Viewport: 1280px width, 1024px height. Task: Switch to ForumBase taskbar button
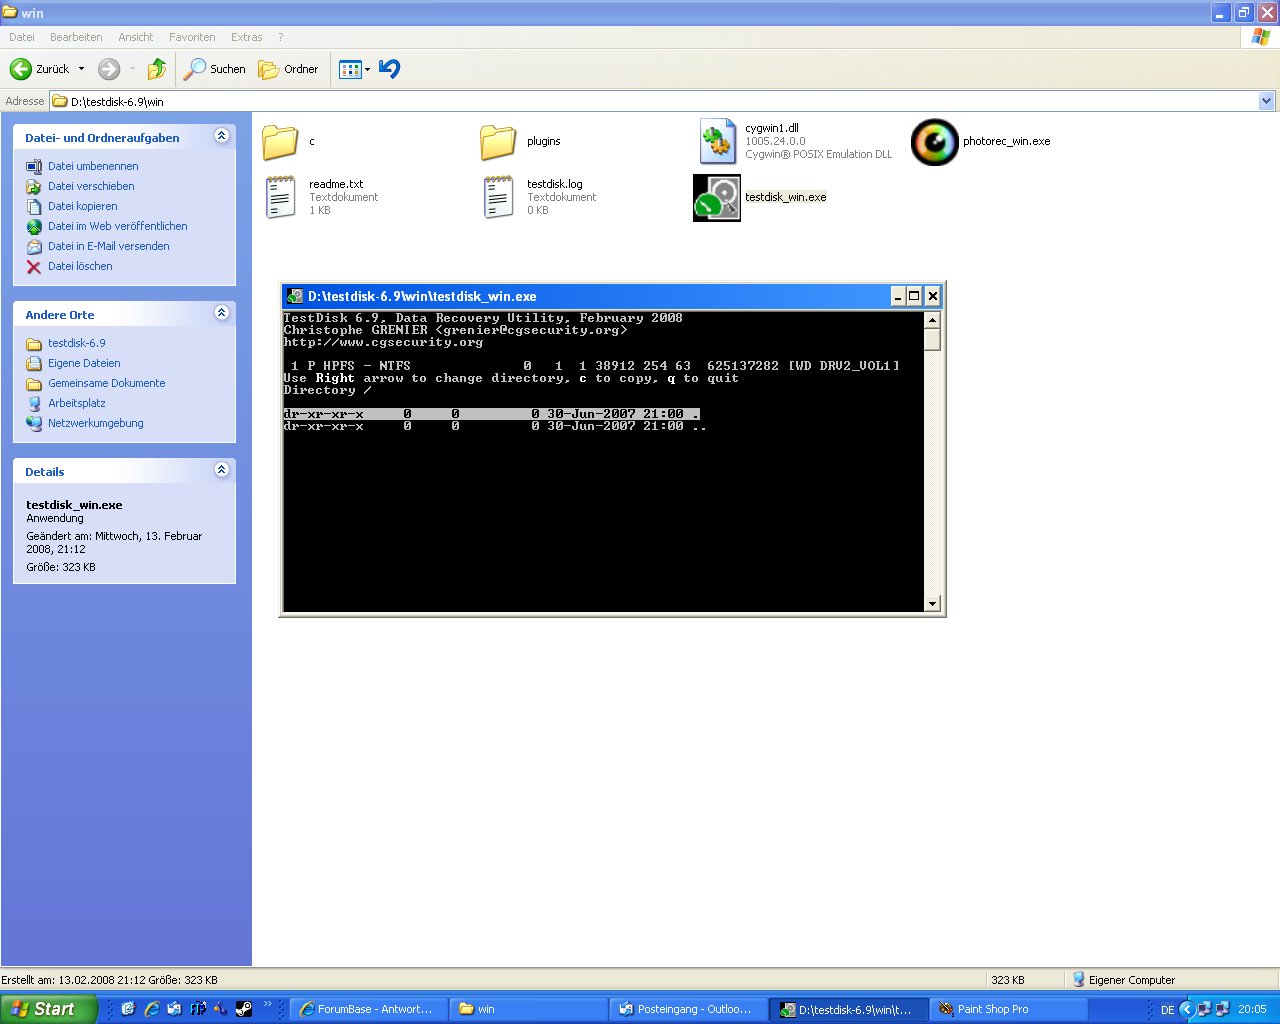[367, 1009]
